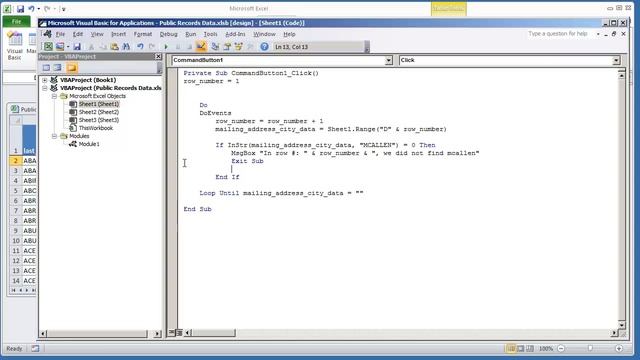Click the Full Module View button in code pane
The height and width of the screenshot is (360, 640).
click(179, 333)
